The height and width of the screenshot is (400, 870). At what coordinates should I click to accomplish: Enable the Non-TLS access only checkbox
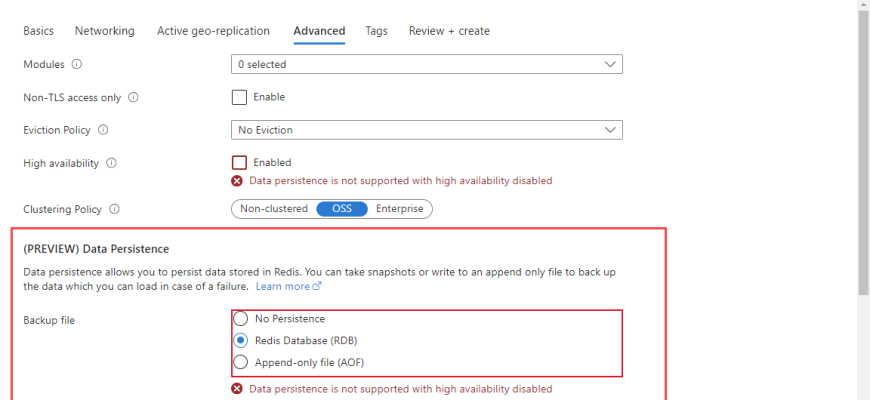[x=239, y=97]
